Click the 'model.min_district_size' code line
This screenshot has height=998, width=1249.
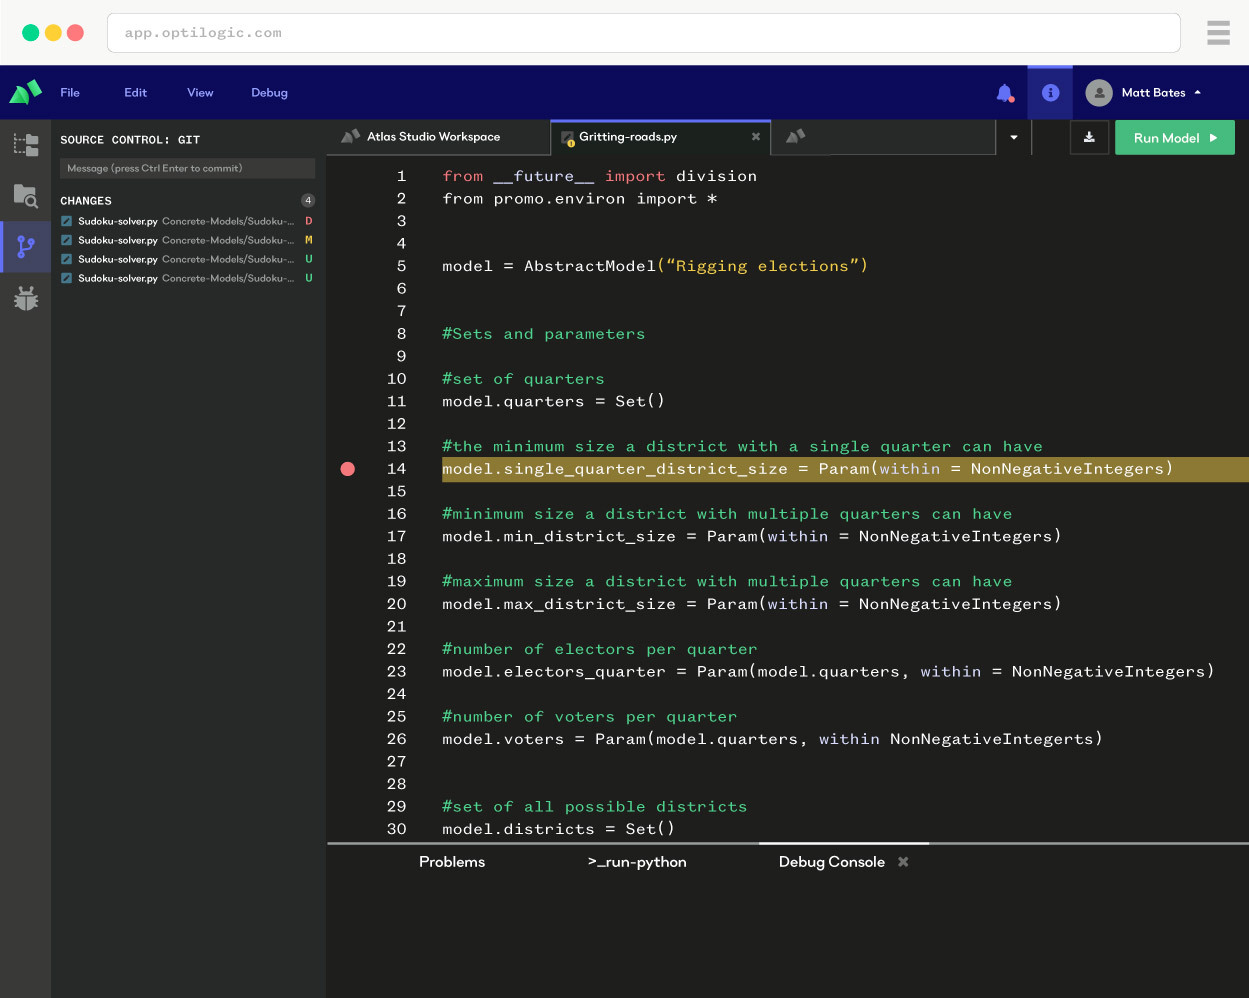coord(752,536)
